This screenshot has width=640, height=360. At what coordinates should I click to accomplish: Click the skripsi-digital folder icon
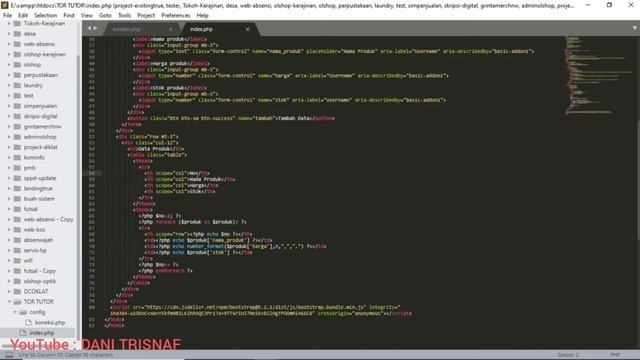point(17,116)
